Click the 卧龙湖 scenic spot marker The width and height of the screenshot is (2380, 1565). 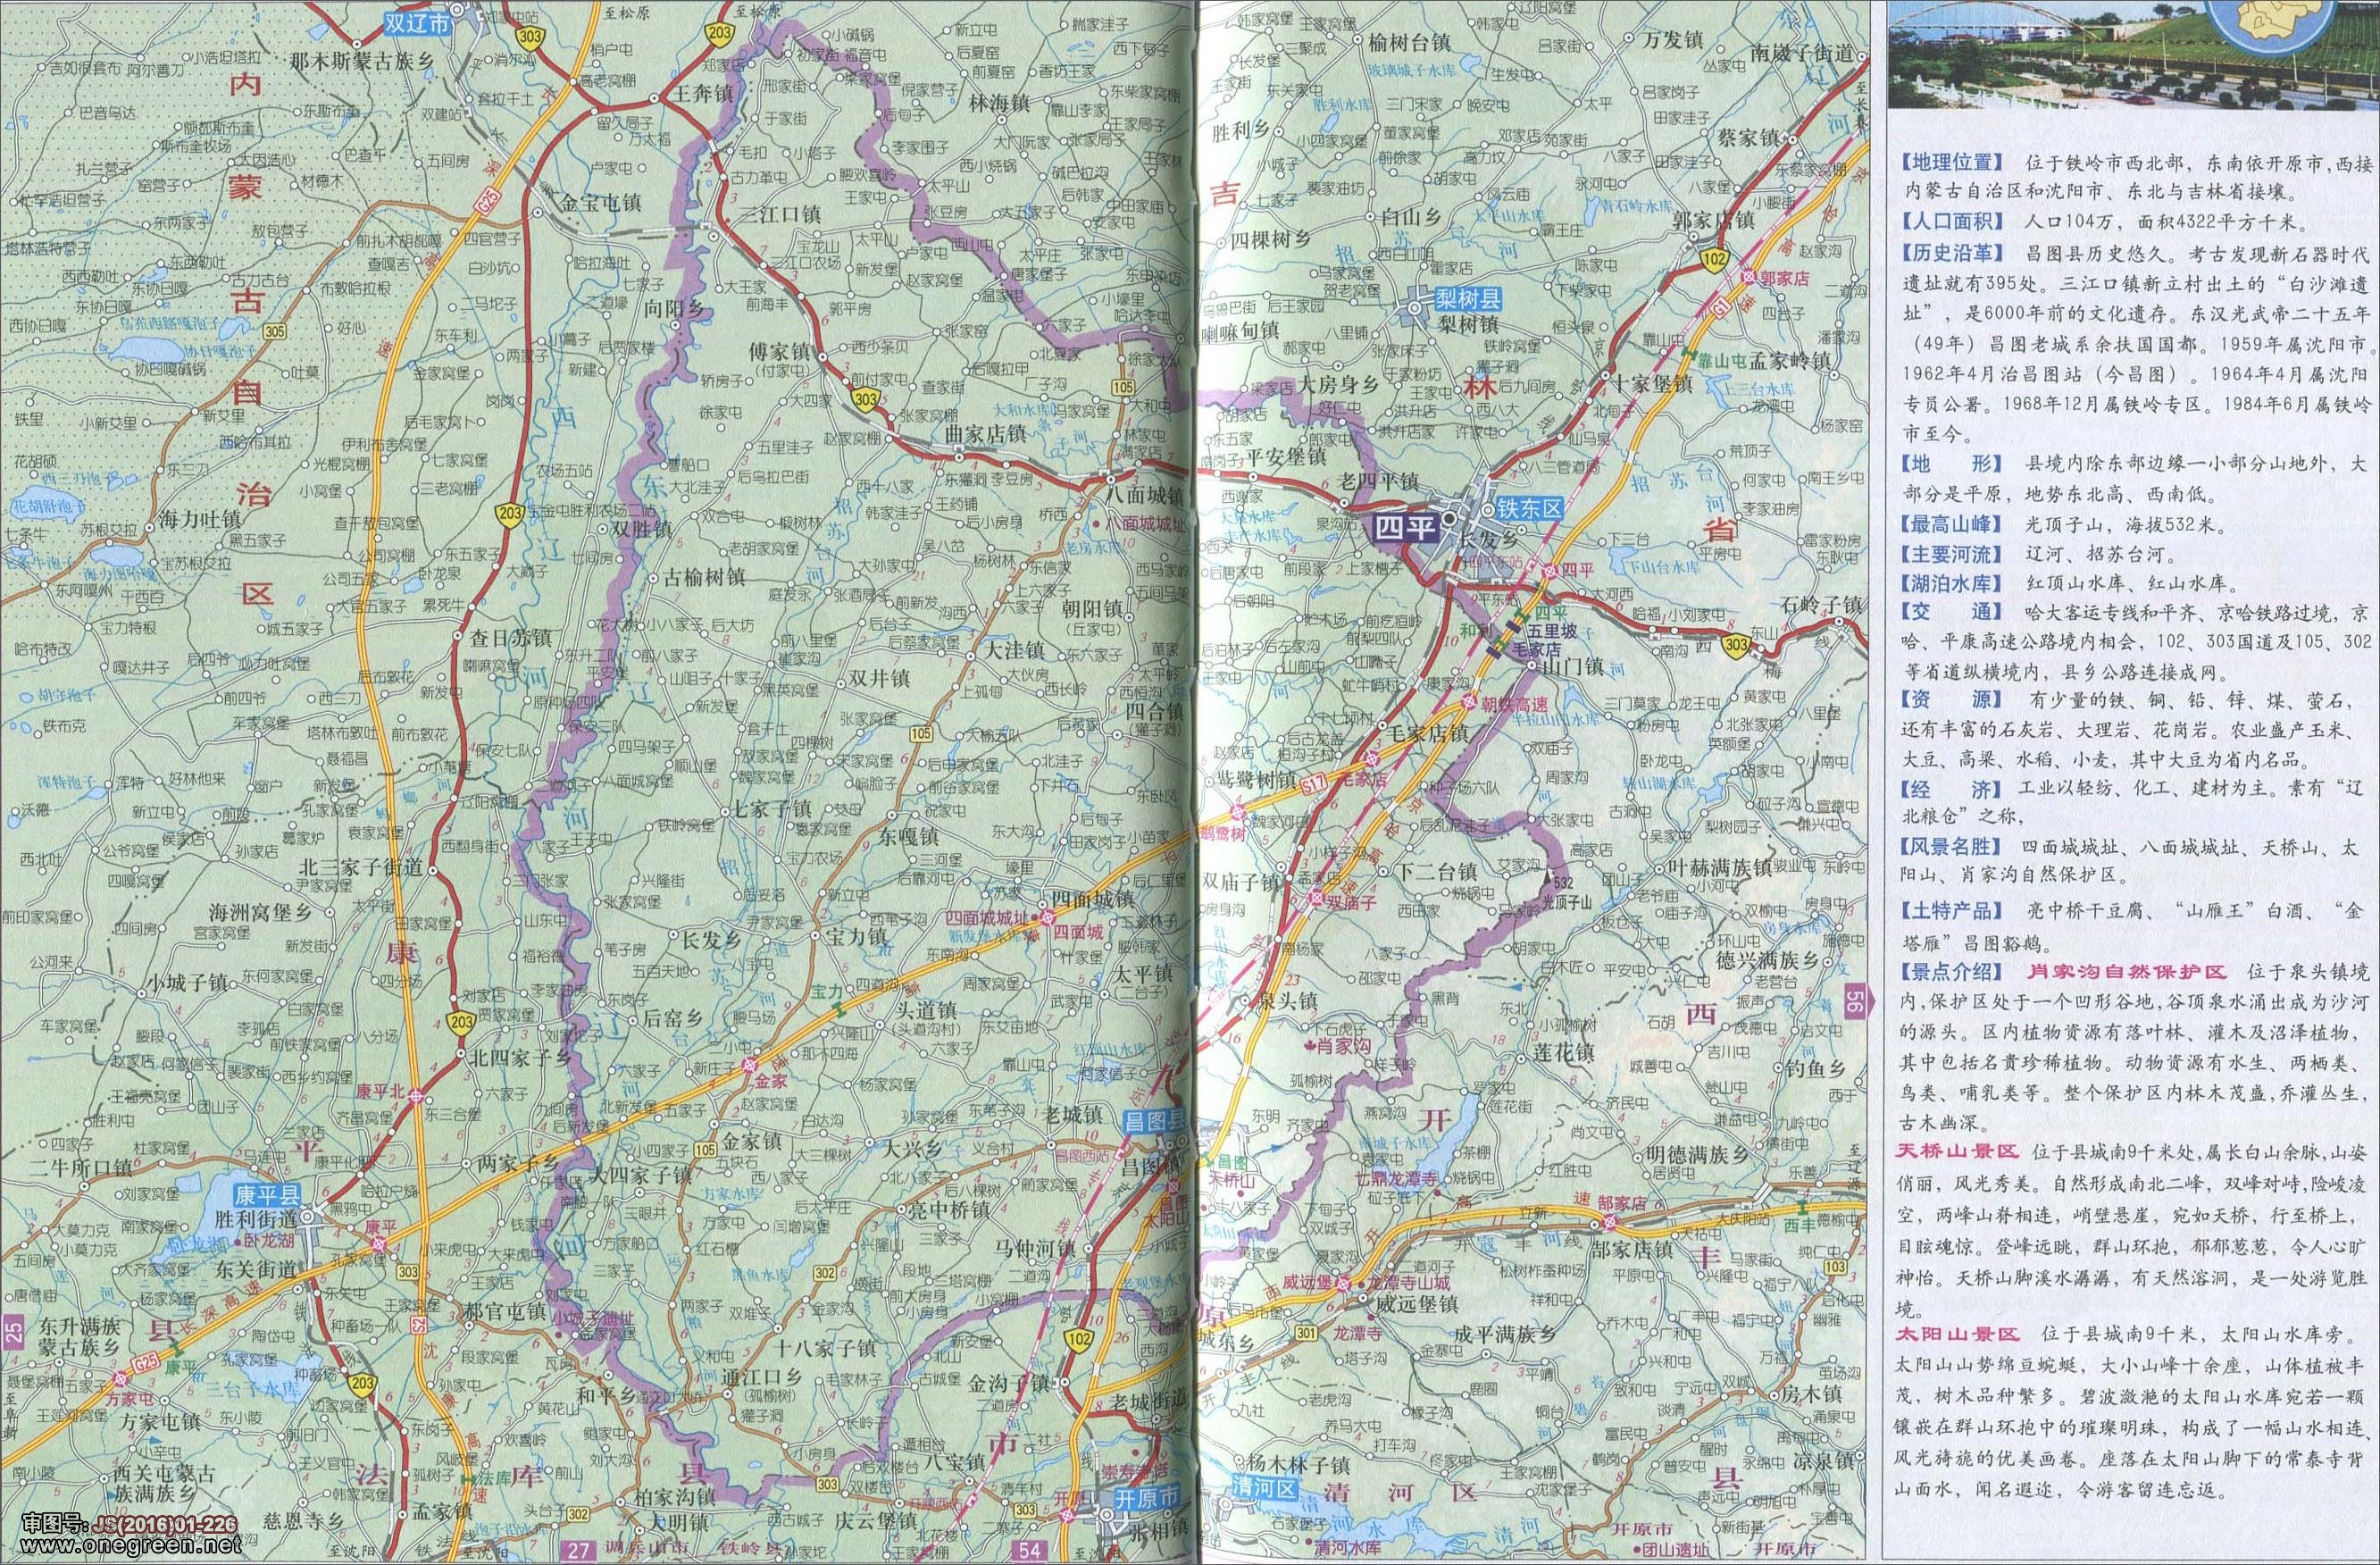coord(238,1240)
